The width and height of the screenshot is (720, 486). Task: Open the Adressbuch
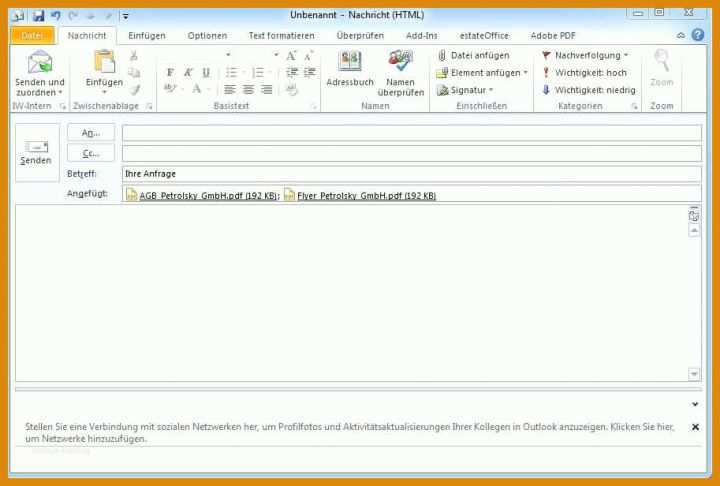(x=350, y=69)
